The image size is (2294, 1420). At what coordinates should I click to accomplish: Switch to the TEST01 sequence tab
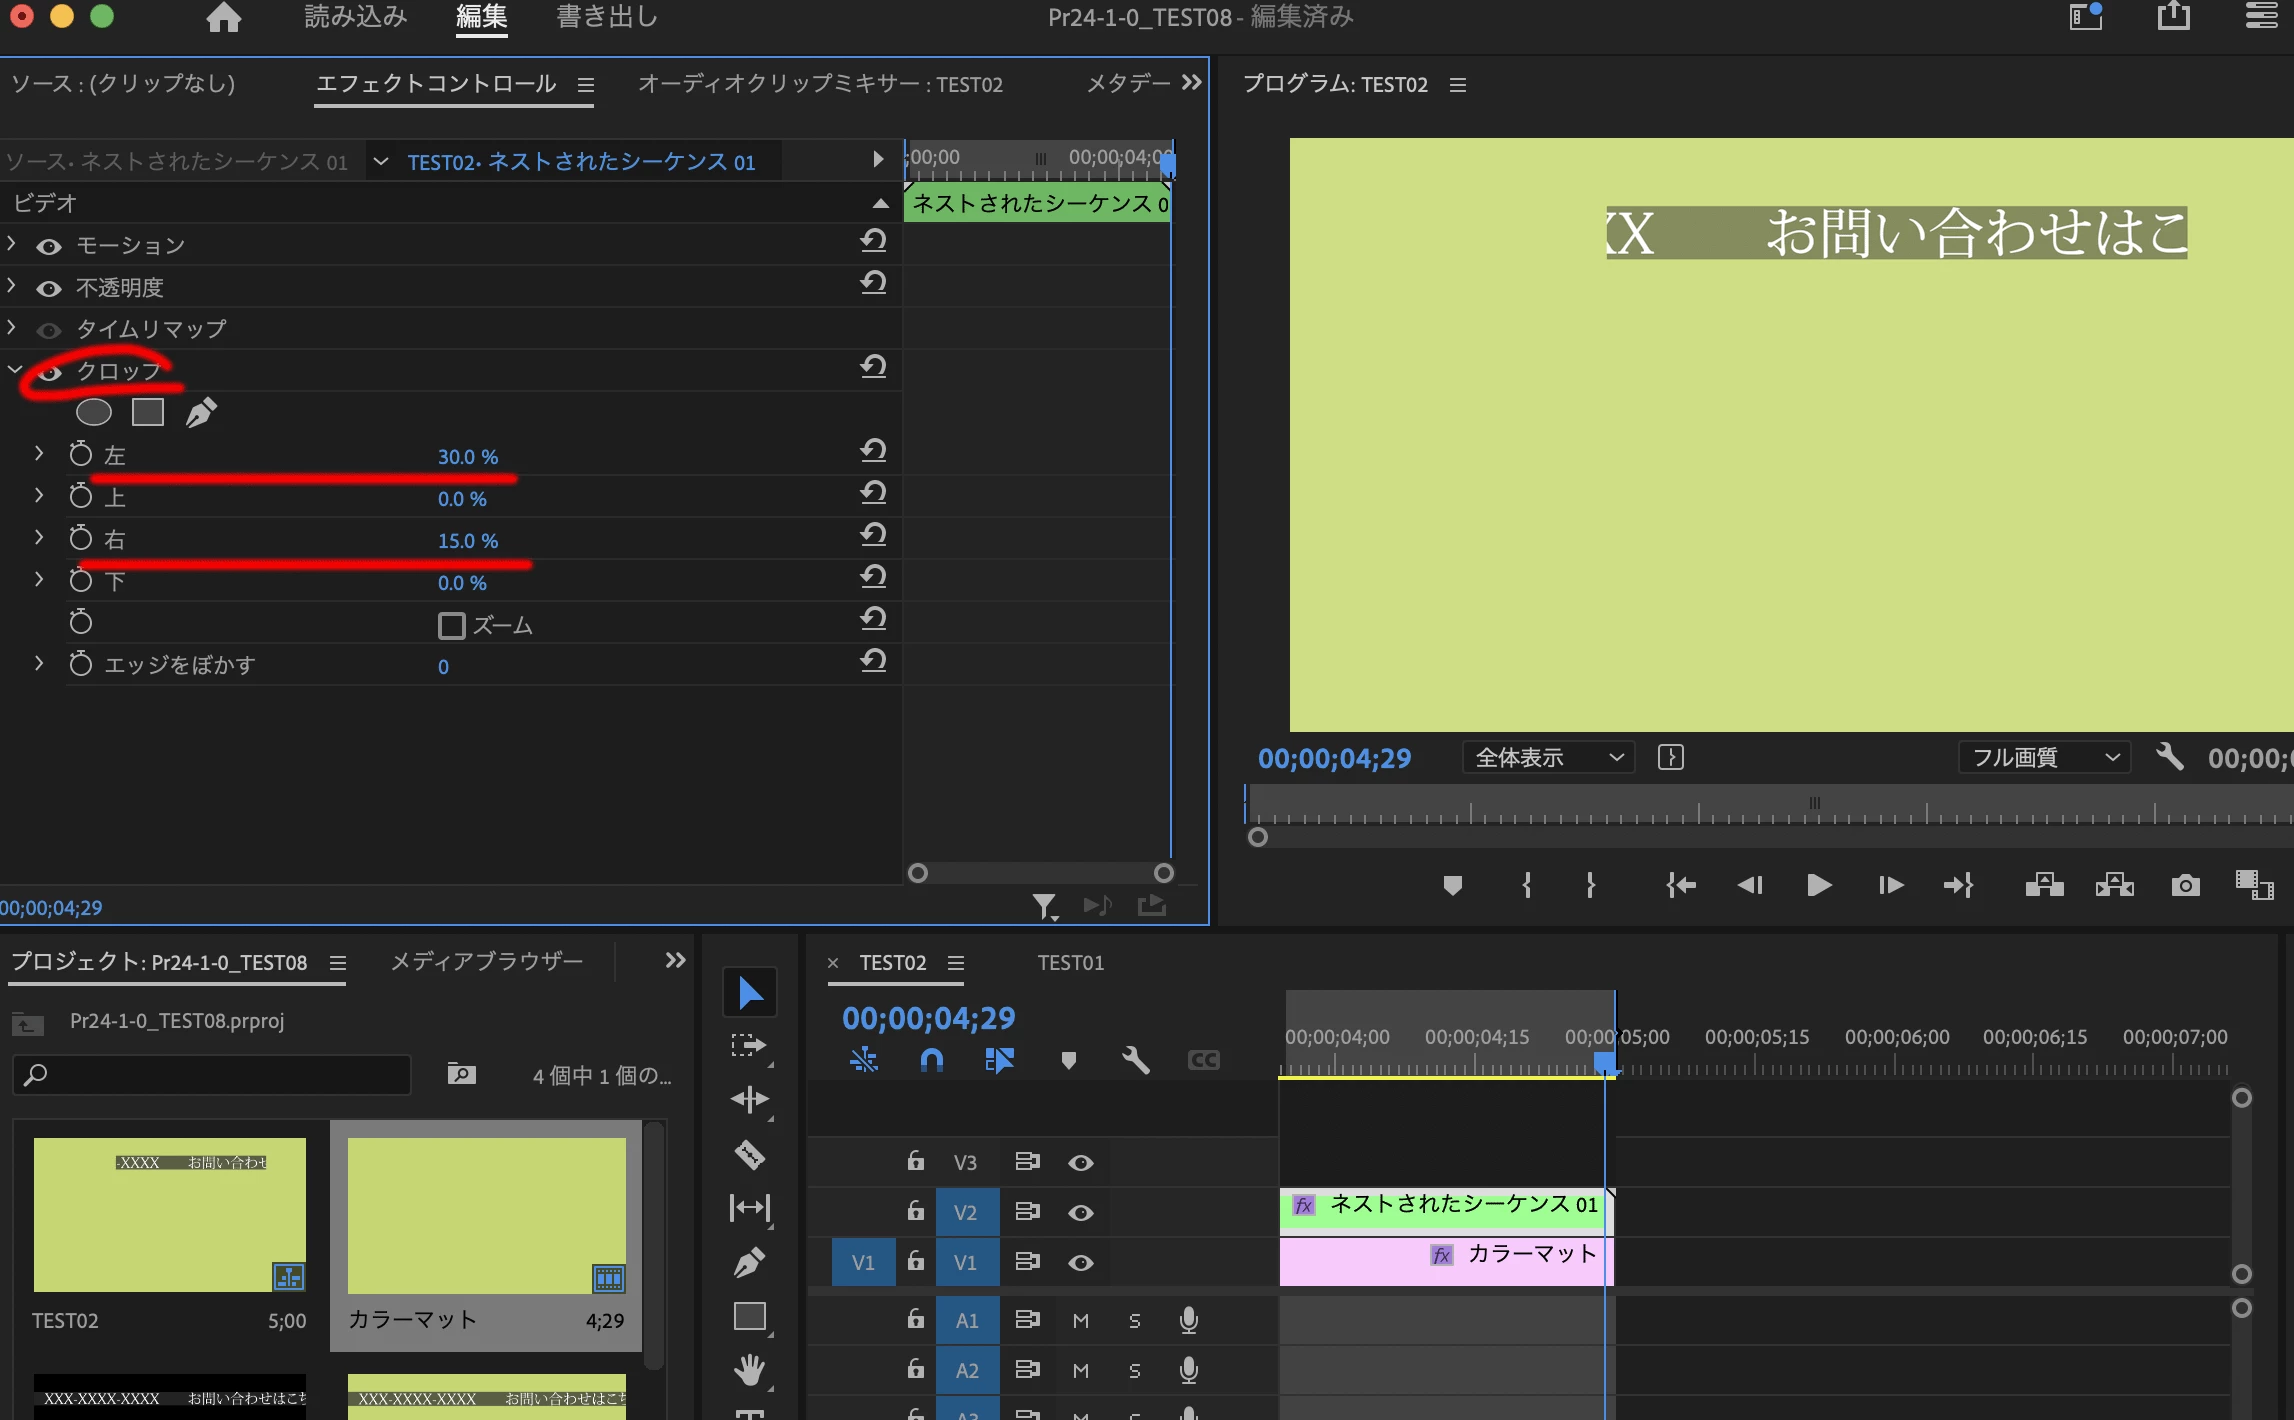(1070, 963)
